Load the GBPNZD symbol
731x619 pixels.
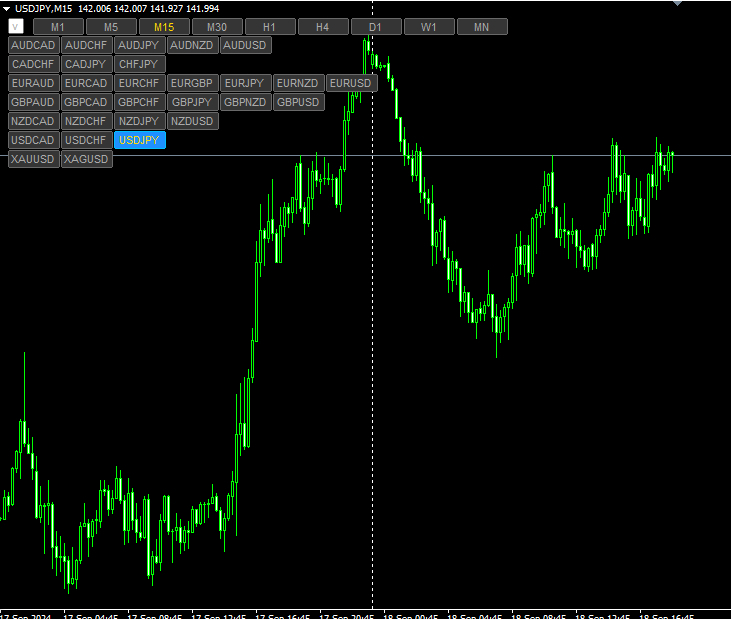pyautogui.click(x=245, y=102)
